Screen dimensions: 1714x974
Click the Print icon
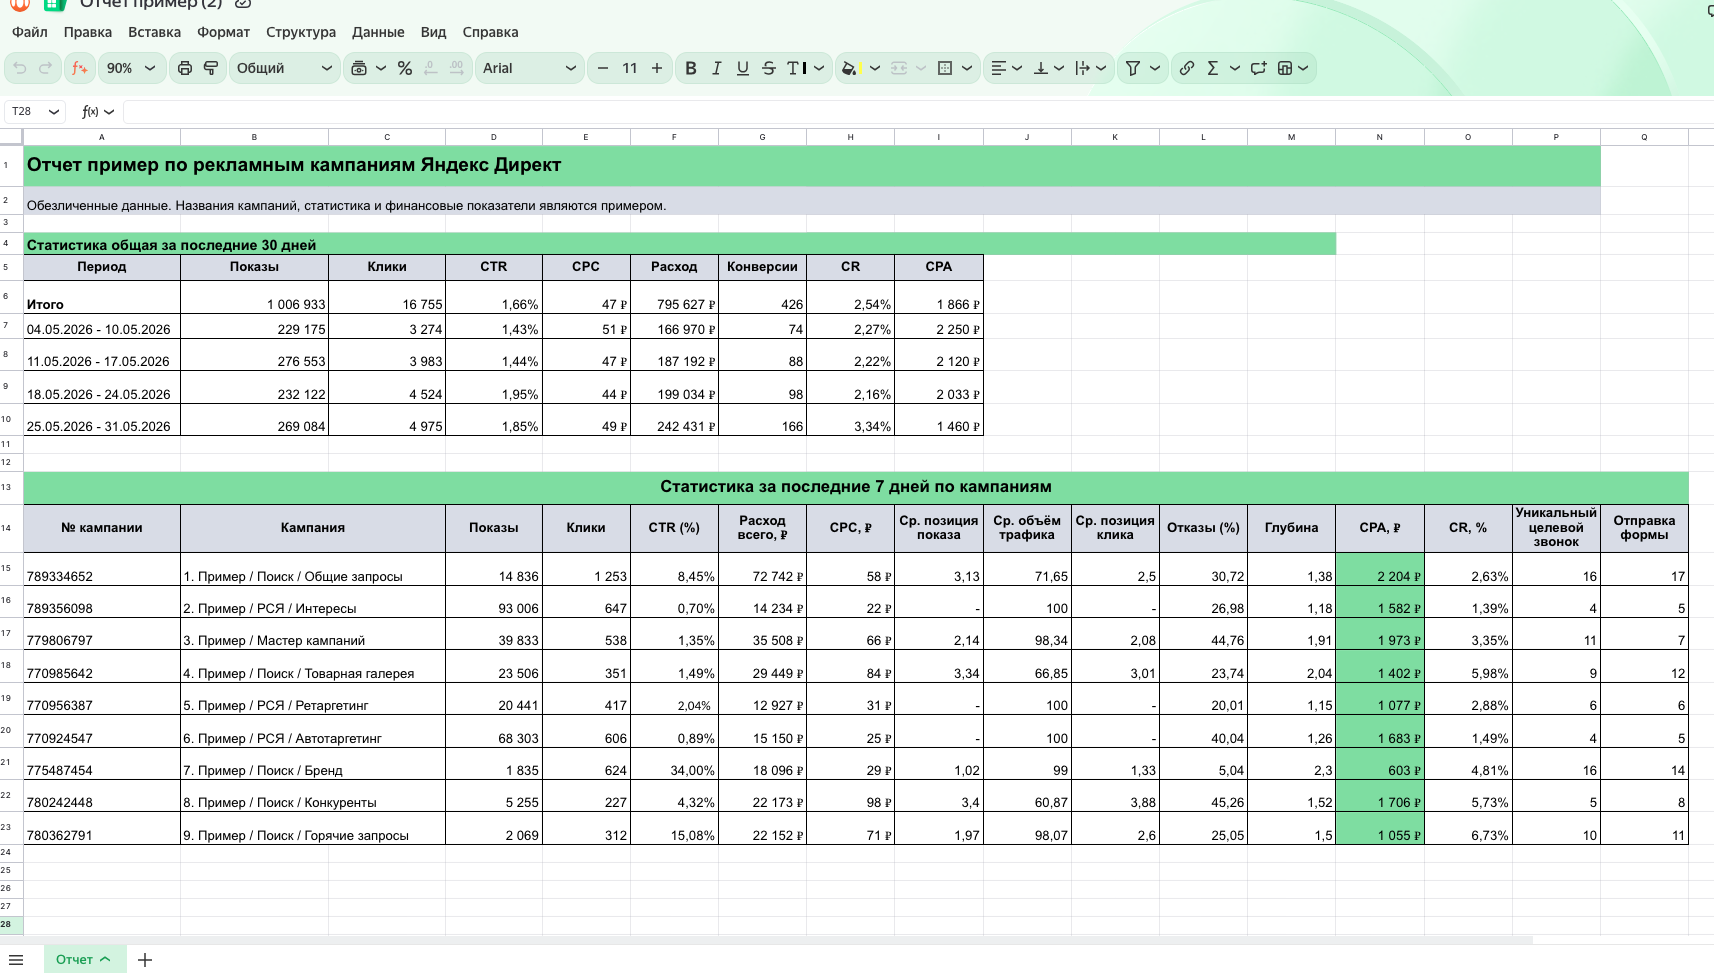point(185,68)
